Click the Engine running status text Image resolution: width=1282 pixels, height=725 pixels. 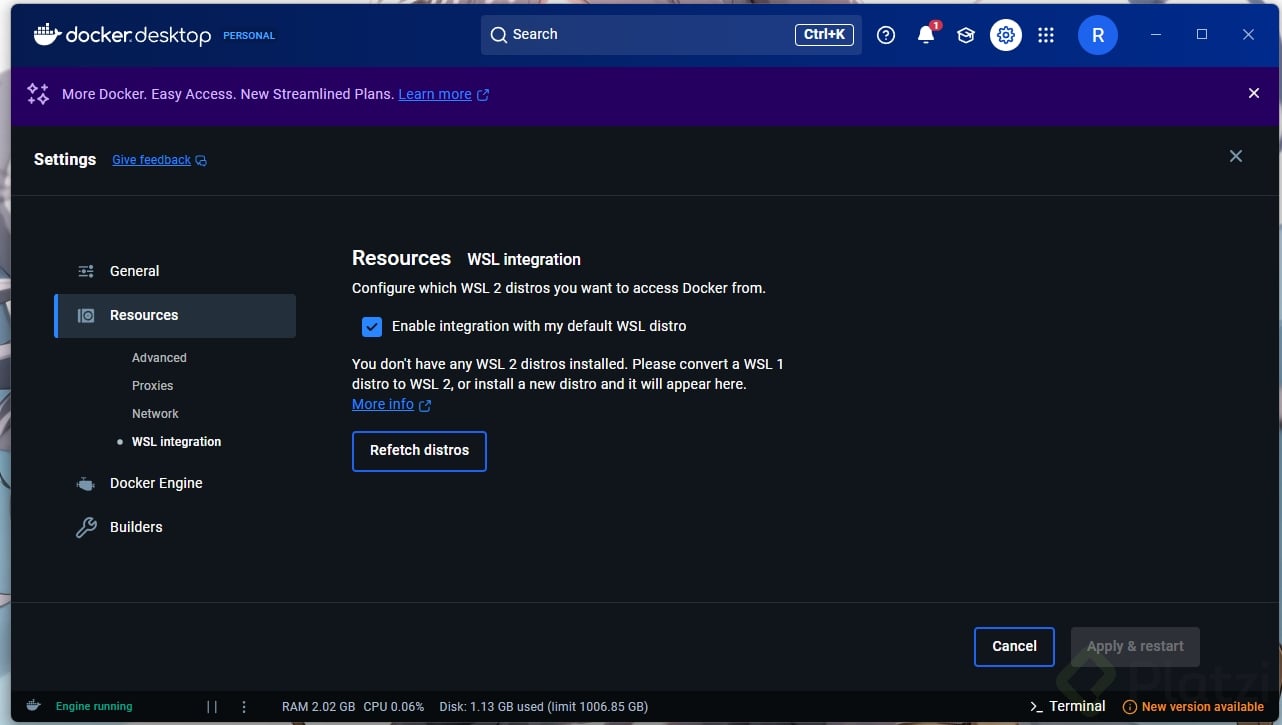coord(94,706)
